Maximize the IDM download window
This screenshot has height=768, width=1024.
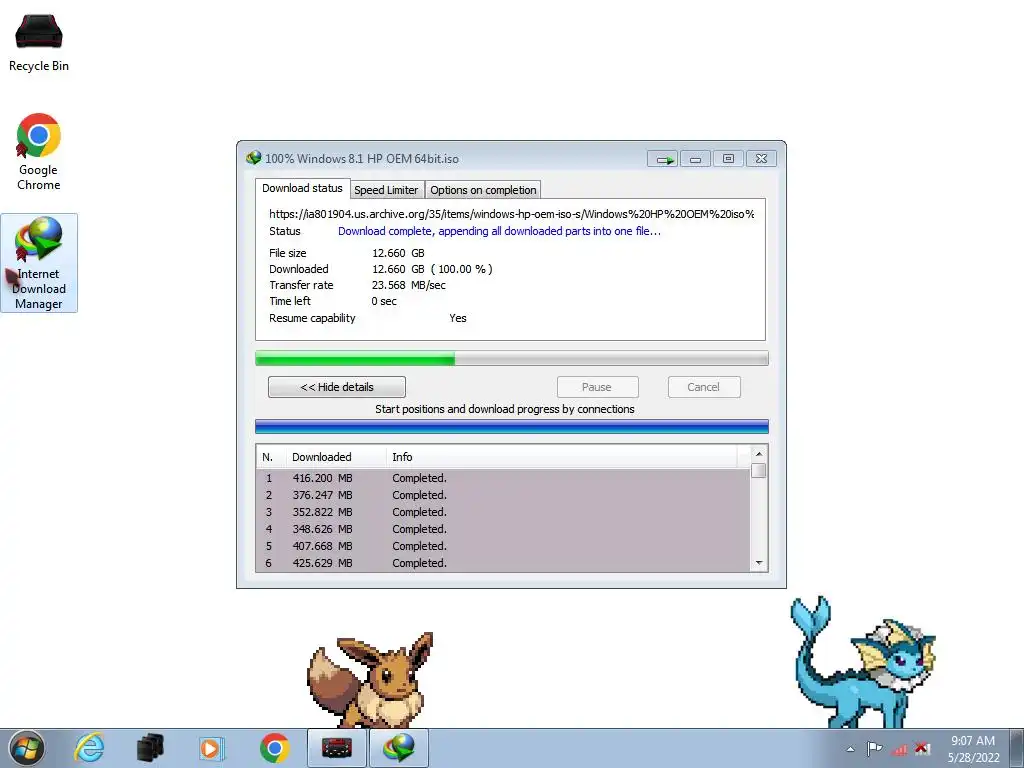pos(728,159)
